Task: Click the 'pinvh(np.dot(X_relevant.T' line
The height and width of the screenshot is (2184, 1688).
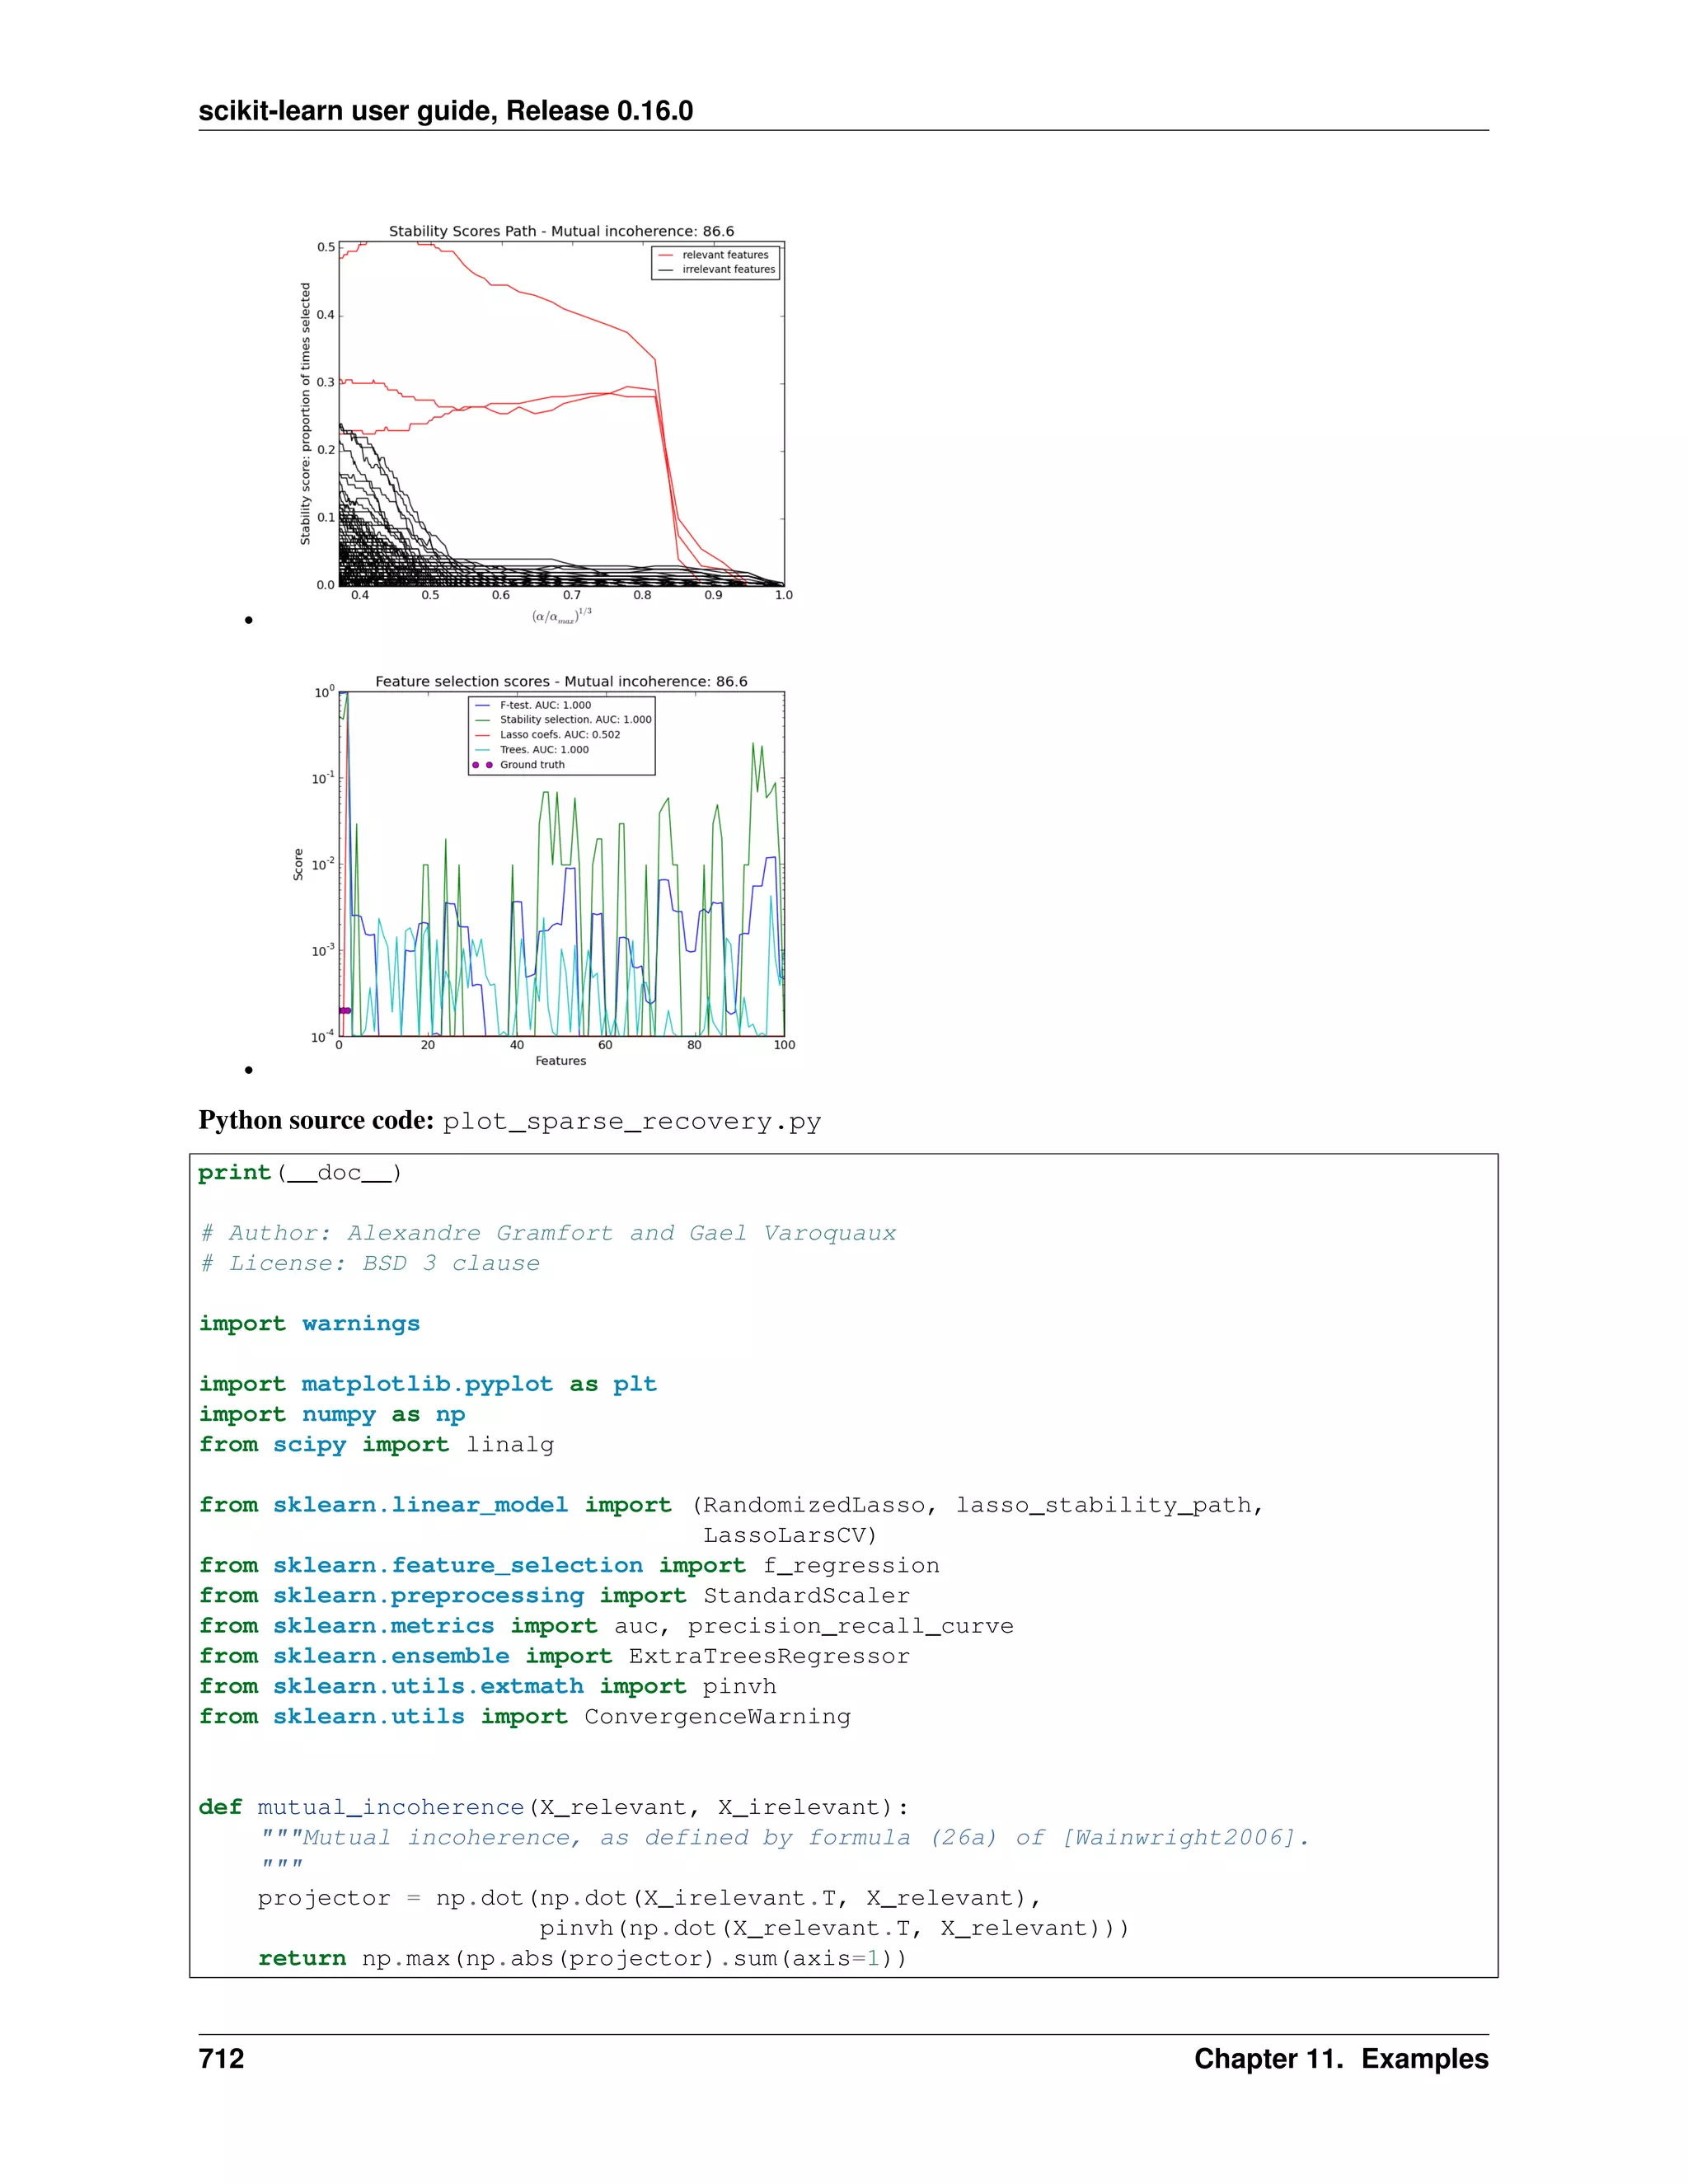Action: 835,1928
